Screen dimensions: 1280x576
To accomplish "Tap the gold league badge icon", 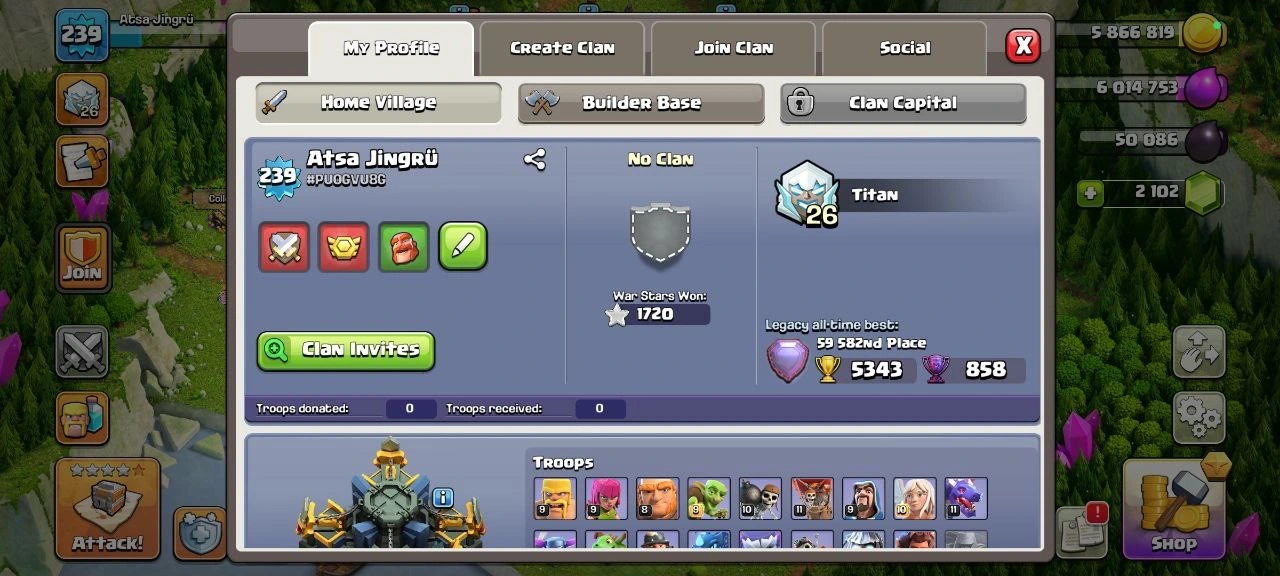I will click(x=344, y=247).
